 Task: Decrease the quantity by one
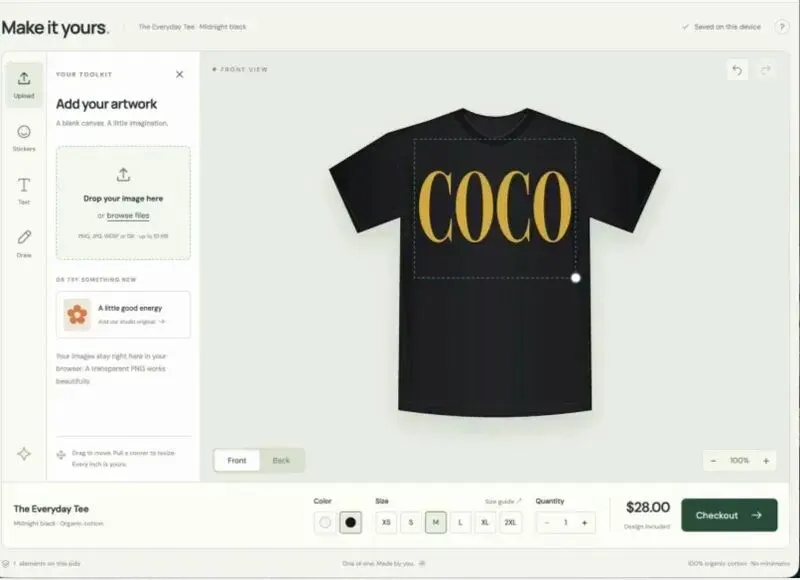click(x=547, y=523)
